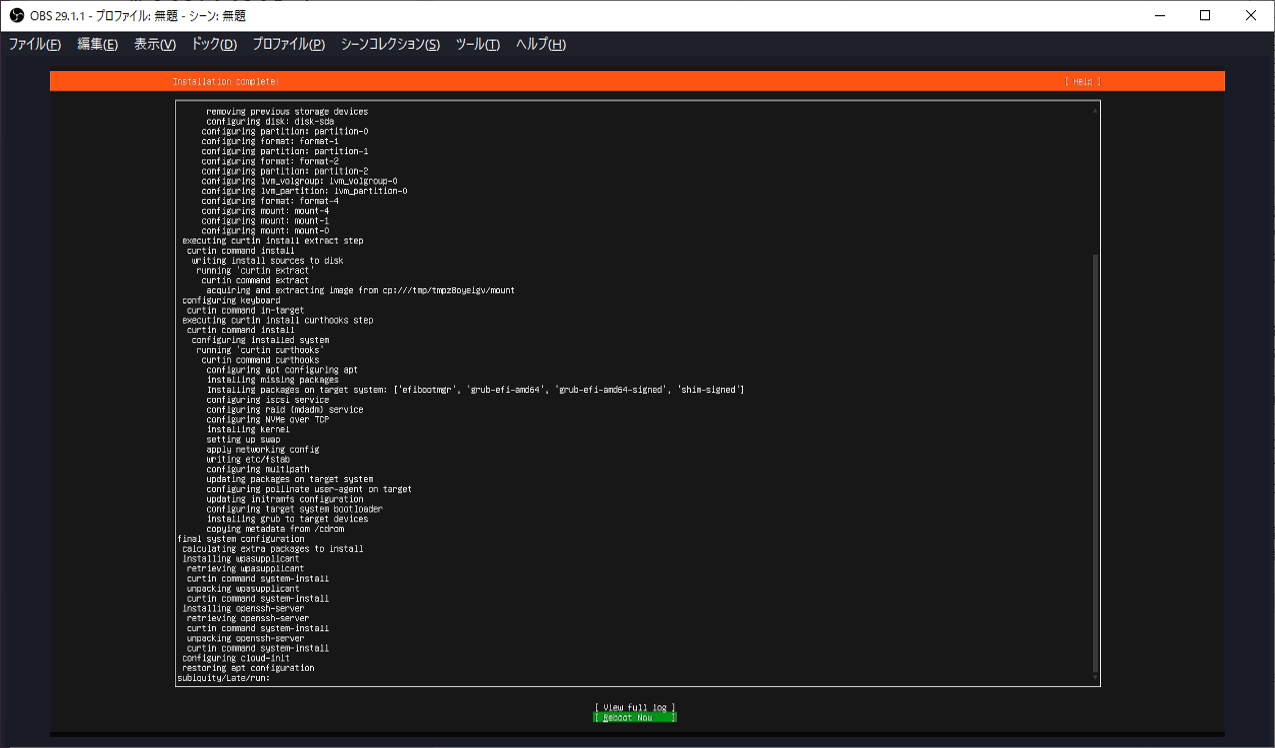Open the ヘルプ menu
Image resolution: width=1275 pixels, height=748 pixels.
pos(541,44)
